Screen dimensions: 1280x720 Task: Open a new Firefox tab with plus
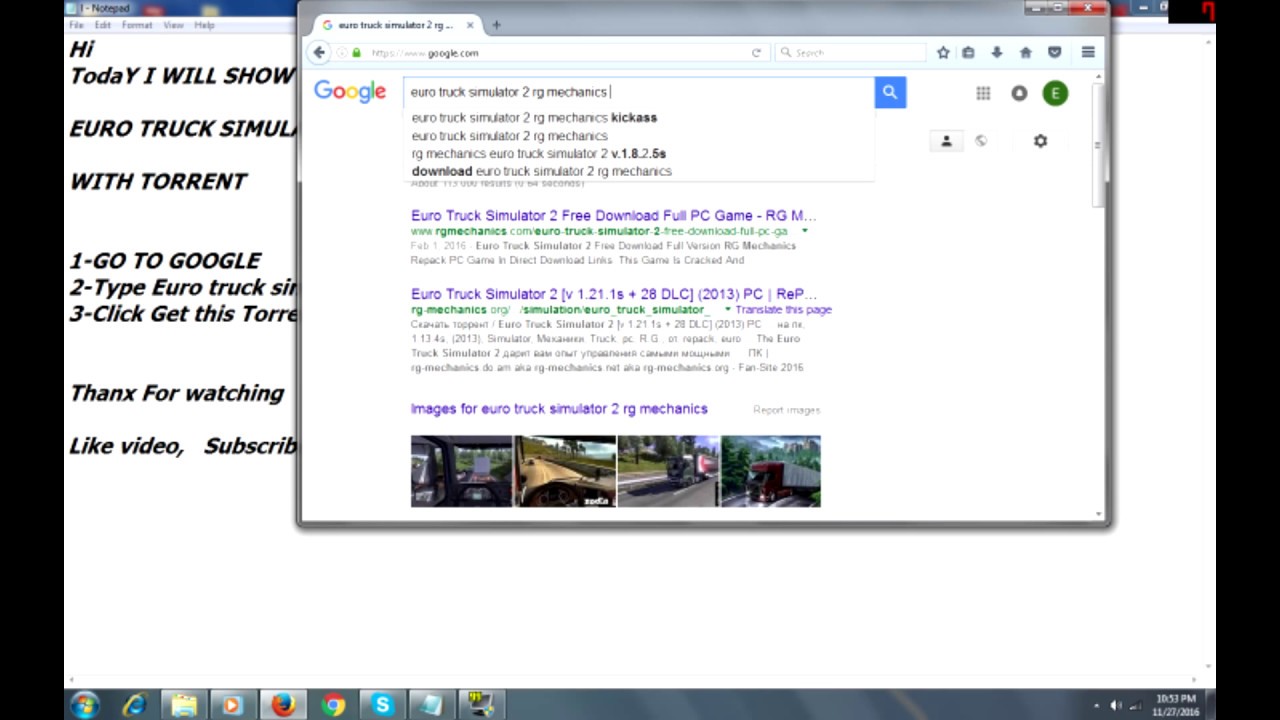point(496,25)
